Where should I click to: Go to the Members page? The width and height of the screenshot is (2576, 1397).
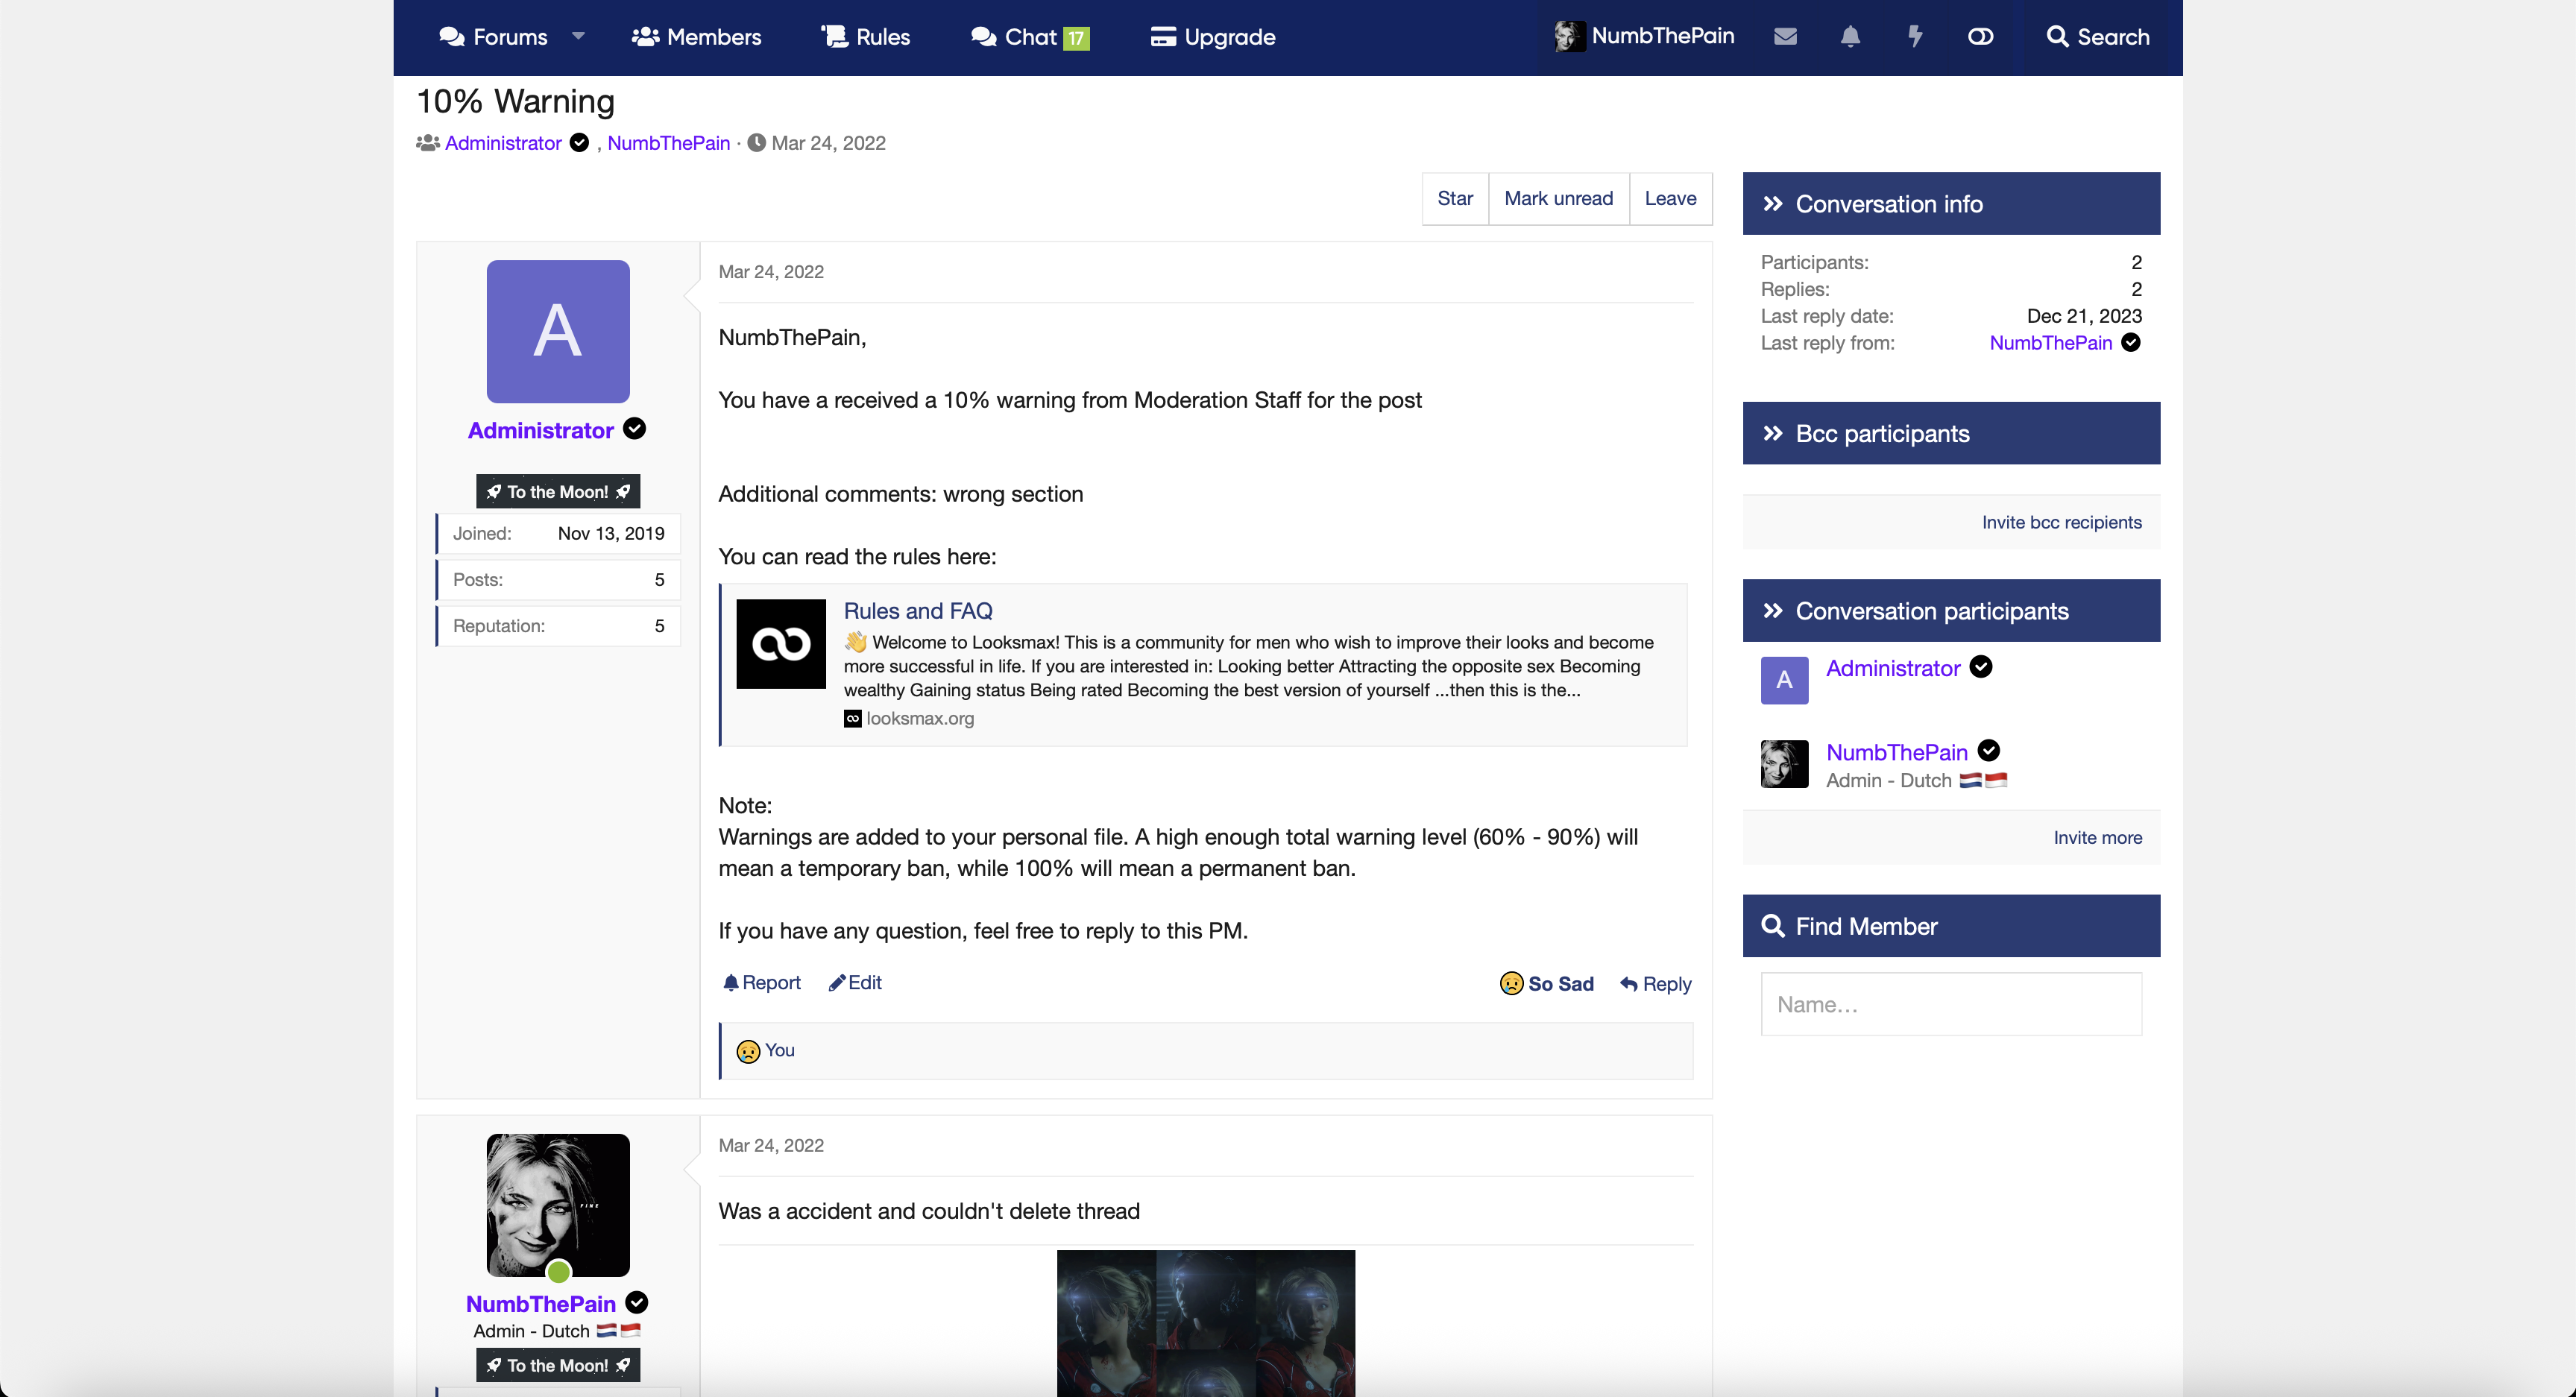coord(696,37)
